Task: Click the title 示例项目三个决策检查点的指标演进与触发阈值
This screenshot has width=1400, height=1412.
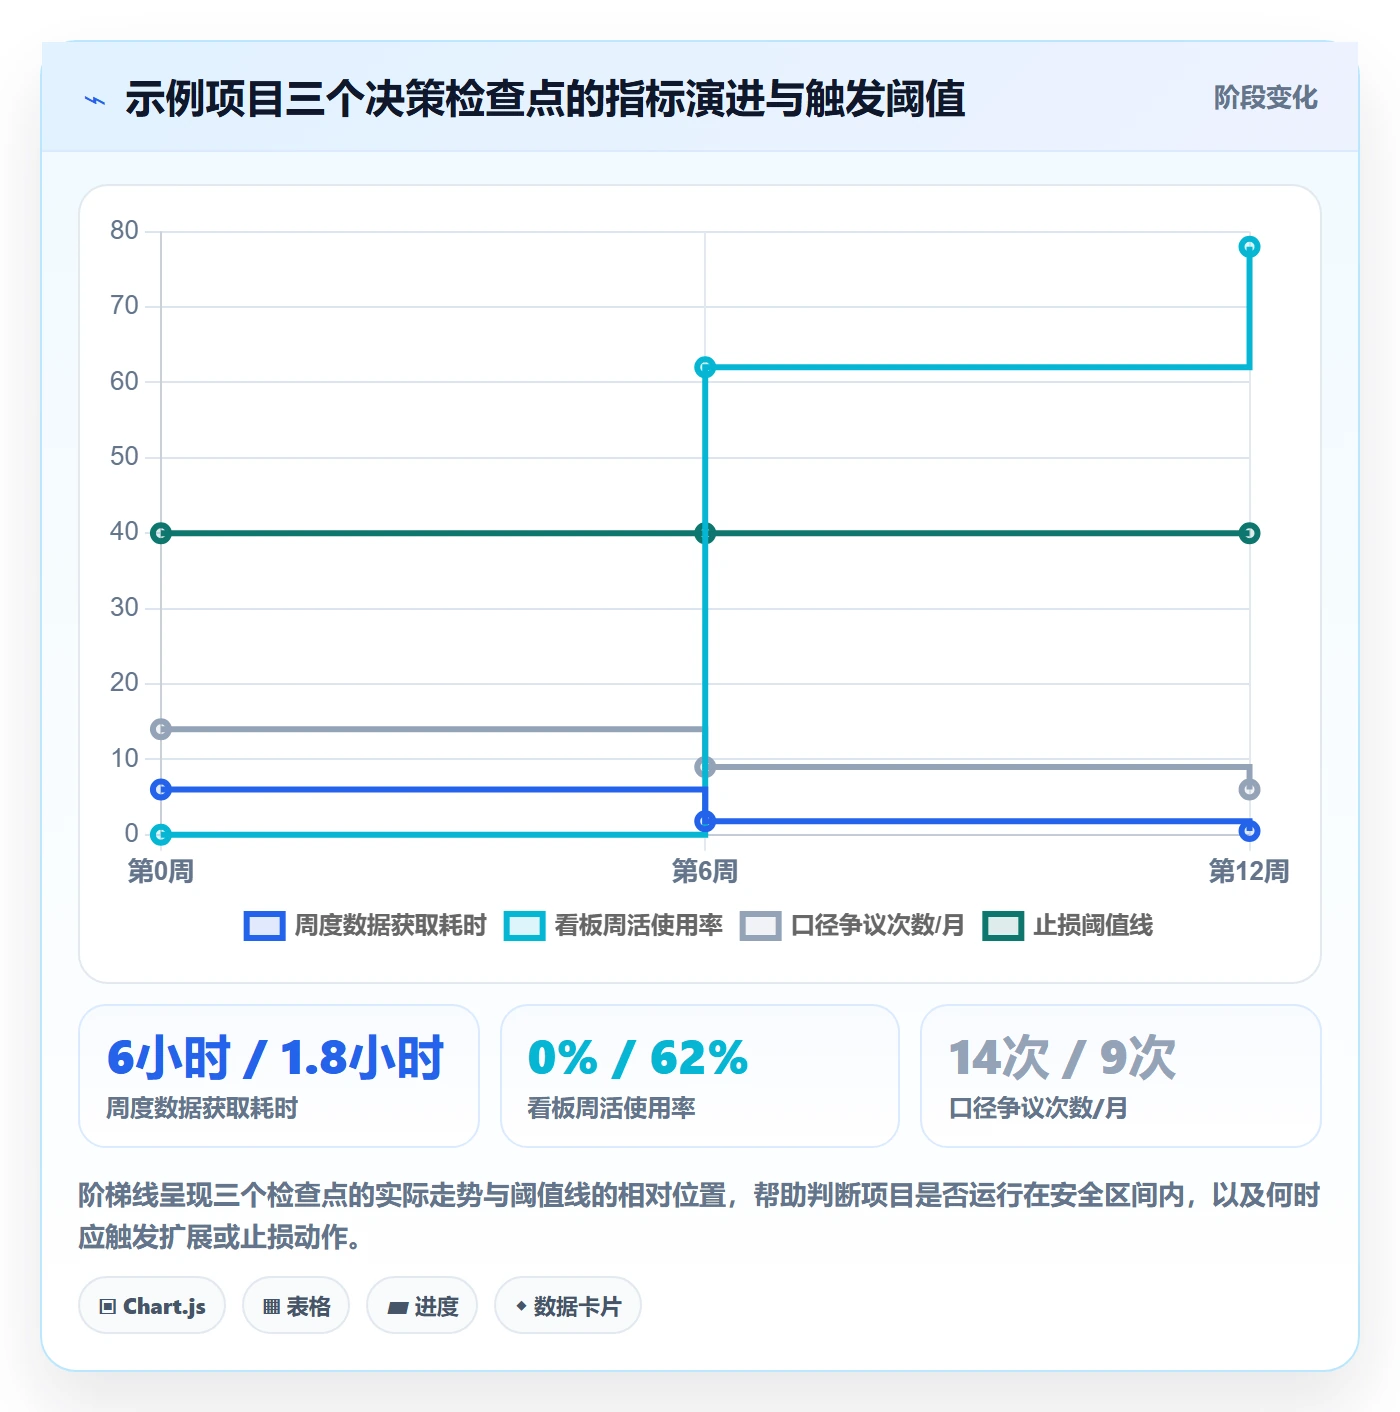Action: pyautogui.click(x=545, y=99)
